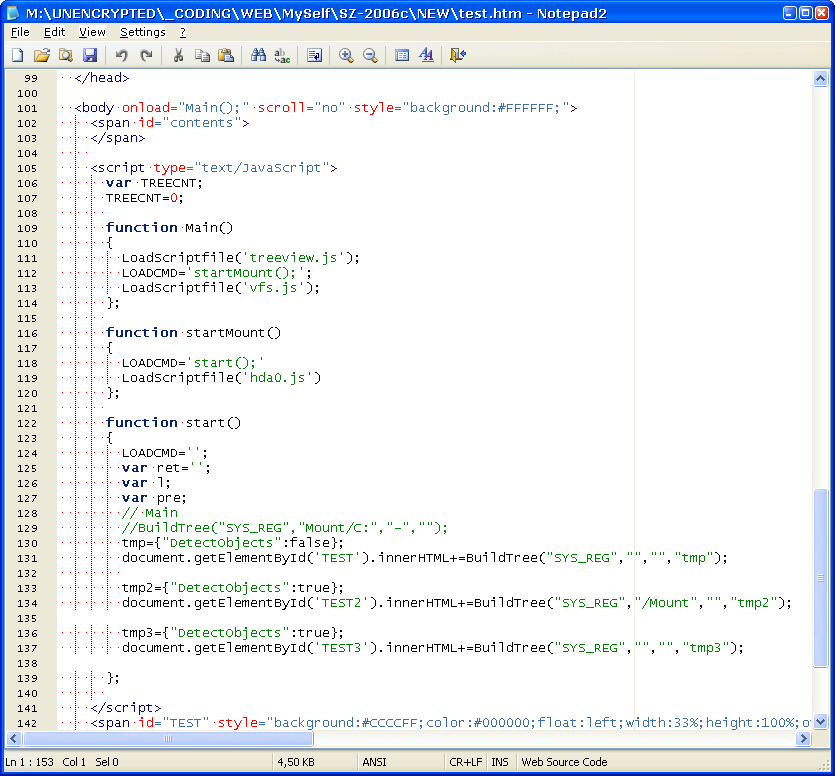Click the '</script>' tag on line 141
Image resolution: width=835 pixels, height=776 pixels.
point(126,708)
